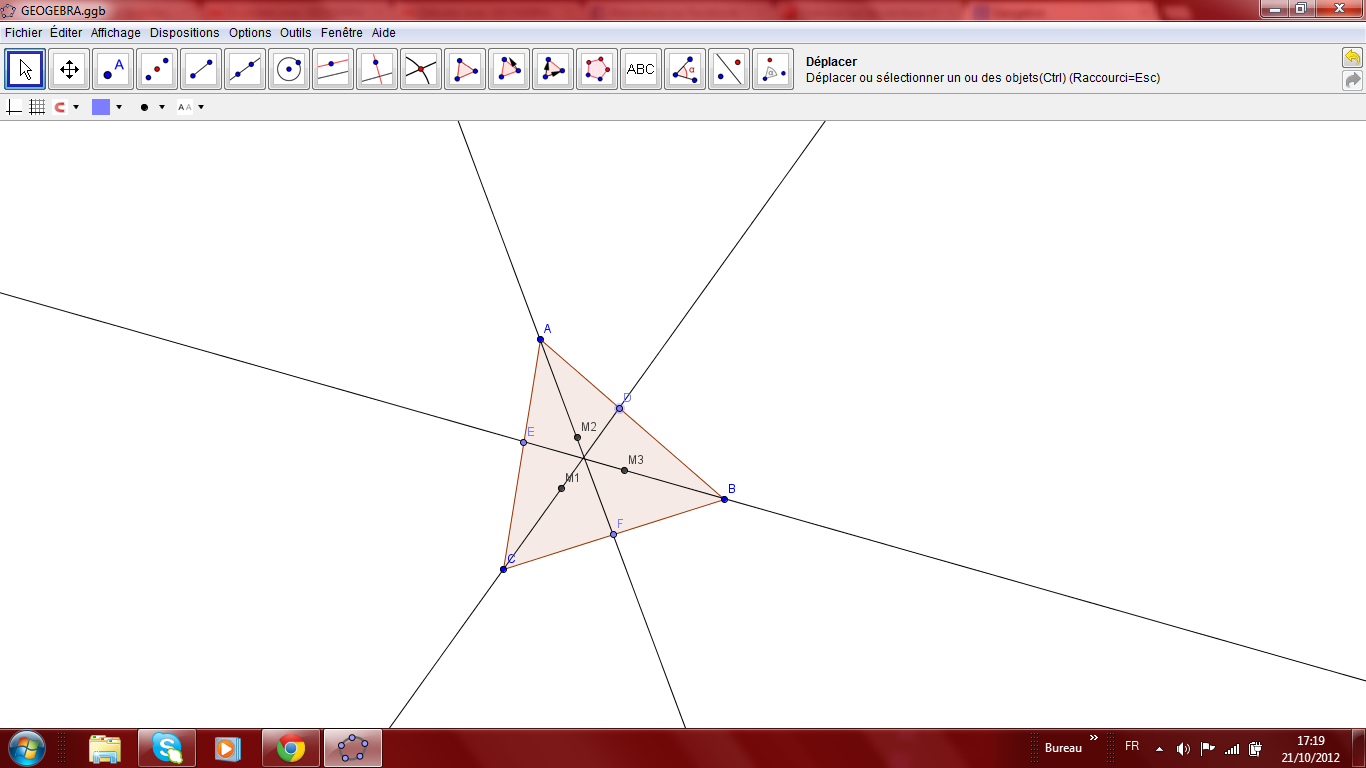Select the Midpoint or Center tool
Image resolution: width=1366 pixels, height=768 pixels.
click(158, 69)
